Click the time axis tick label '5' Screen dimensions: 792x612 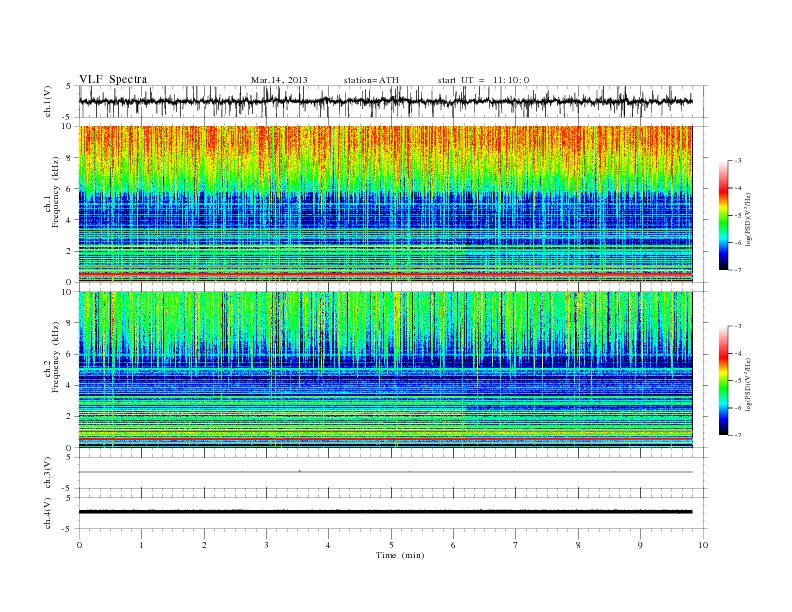(x=391, y=545)
